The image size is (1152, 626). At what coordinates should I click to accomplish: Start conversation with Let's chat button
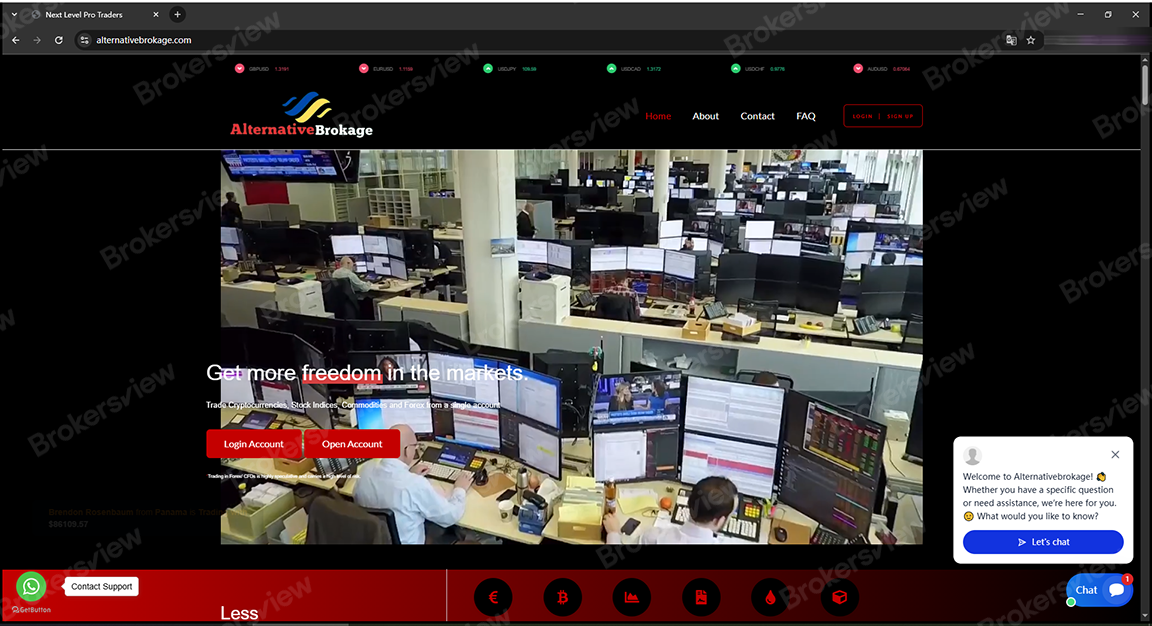1043,542
